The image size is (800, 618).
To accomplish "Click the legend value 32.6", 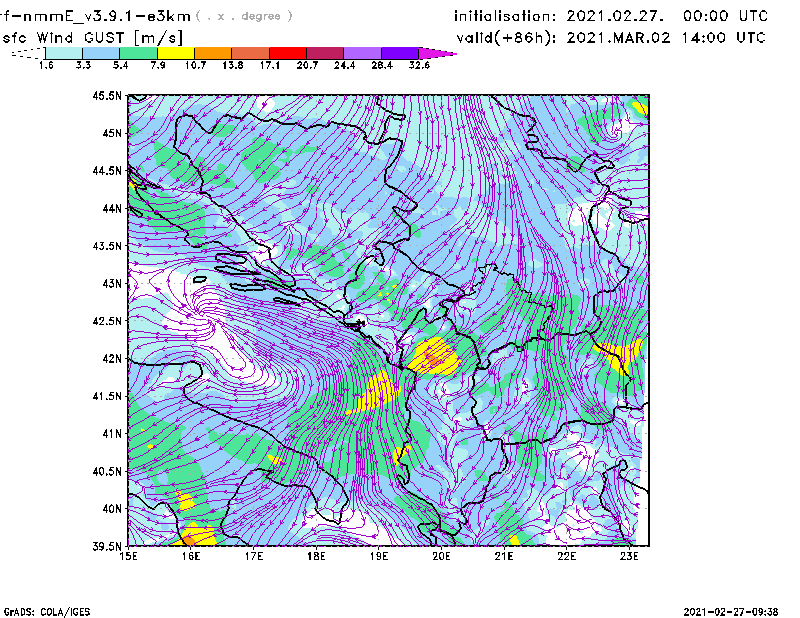I will pyautogui.click(x=419, y=65).
